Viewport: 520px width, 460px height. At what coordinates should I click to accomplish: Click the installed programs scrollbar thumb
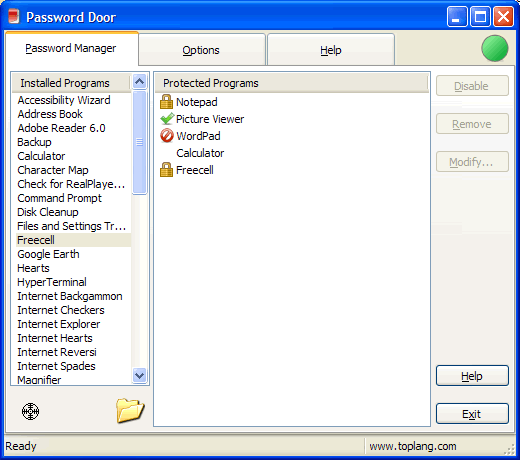click(x=139, y=142)
